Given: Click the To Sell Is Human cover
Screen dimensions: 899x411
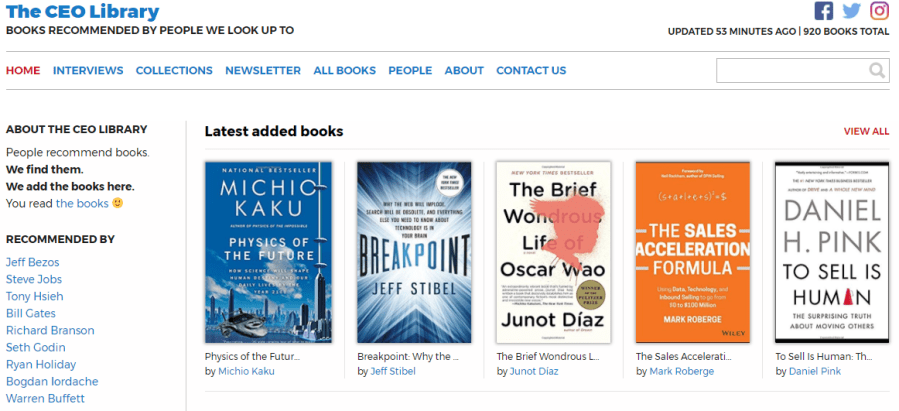Looking at the screenshot, I should click(x=832, y=252).
